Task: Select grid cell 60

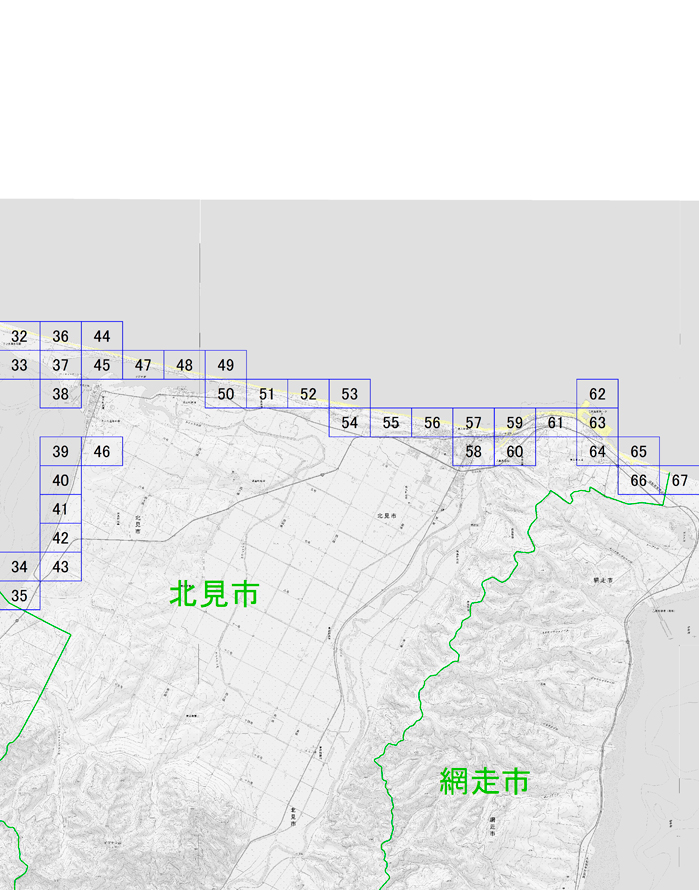Action: point(515,451)
